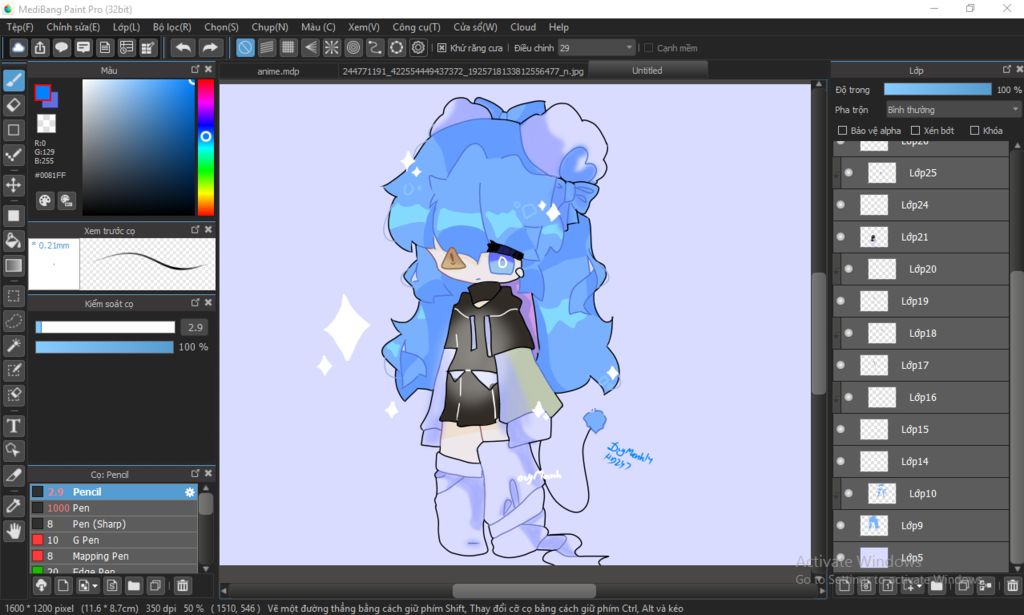Click the layer panel vertical scrollbar

click(1016, 418)
